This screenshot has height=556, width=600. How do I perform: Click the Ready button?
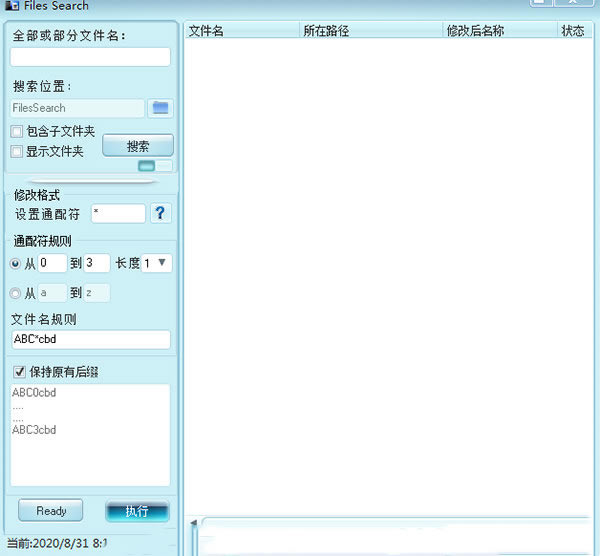(x=52, y=511)
